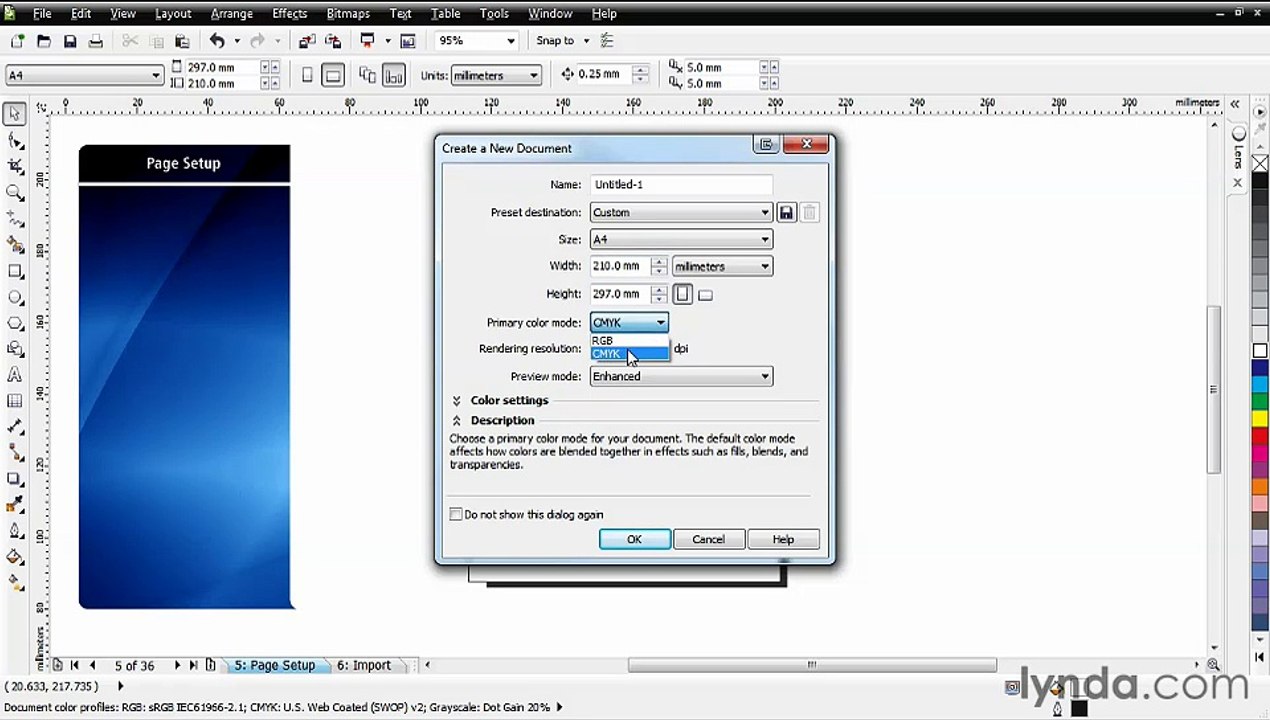
Task: Open the Preset destination dropdown
Action: [681, 212]
